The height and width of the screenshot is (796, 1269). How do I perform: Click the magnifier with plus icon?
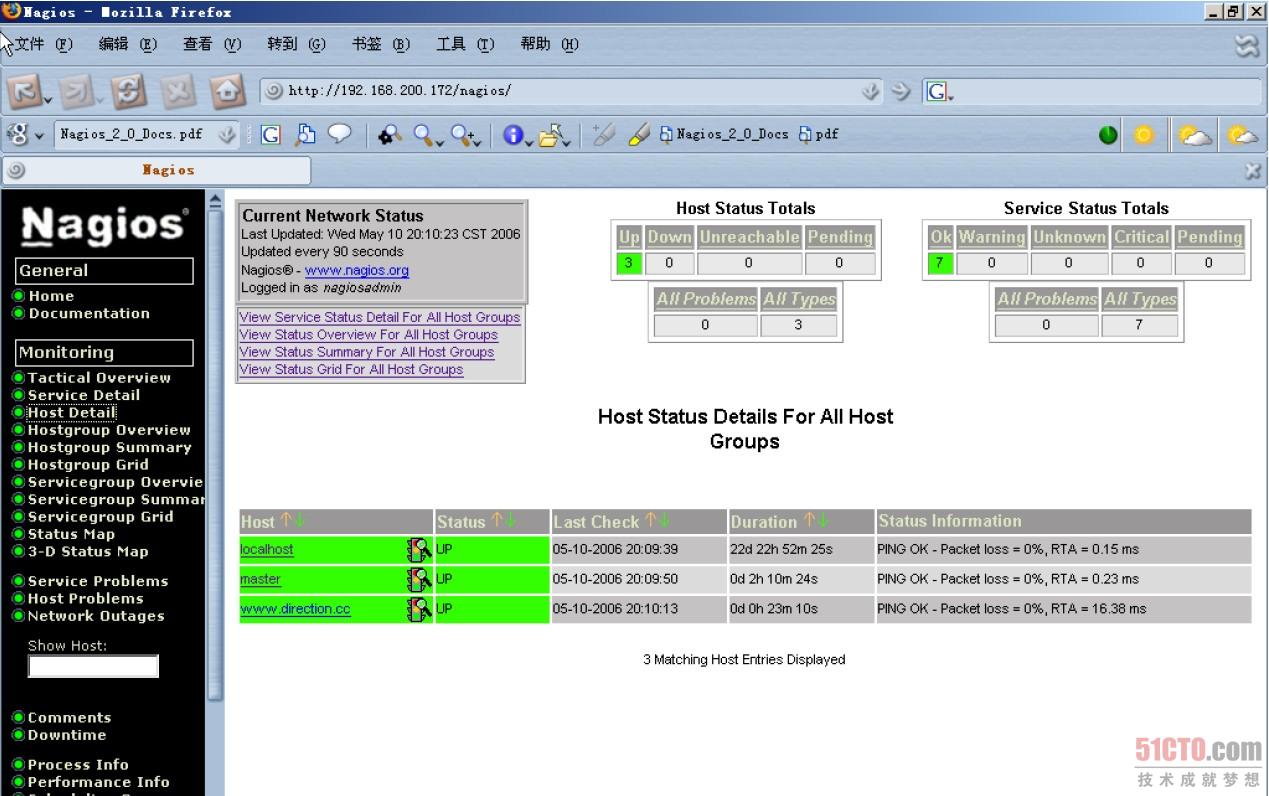point(464,134)
